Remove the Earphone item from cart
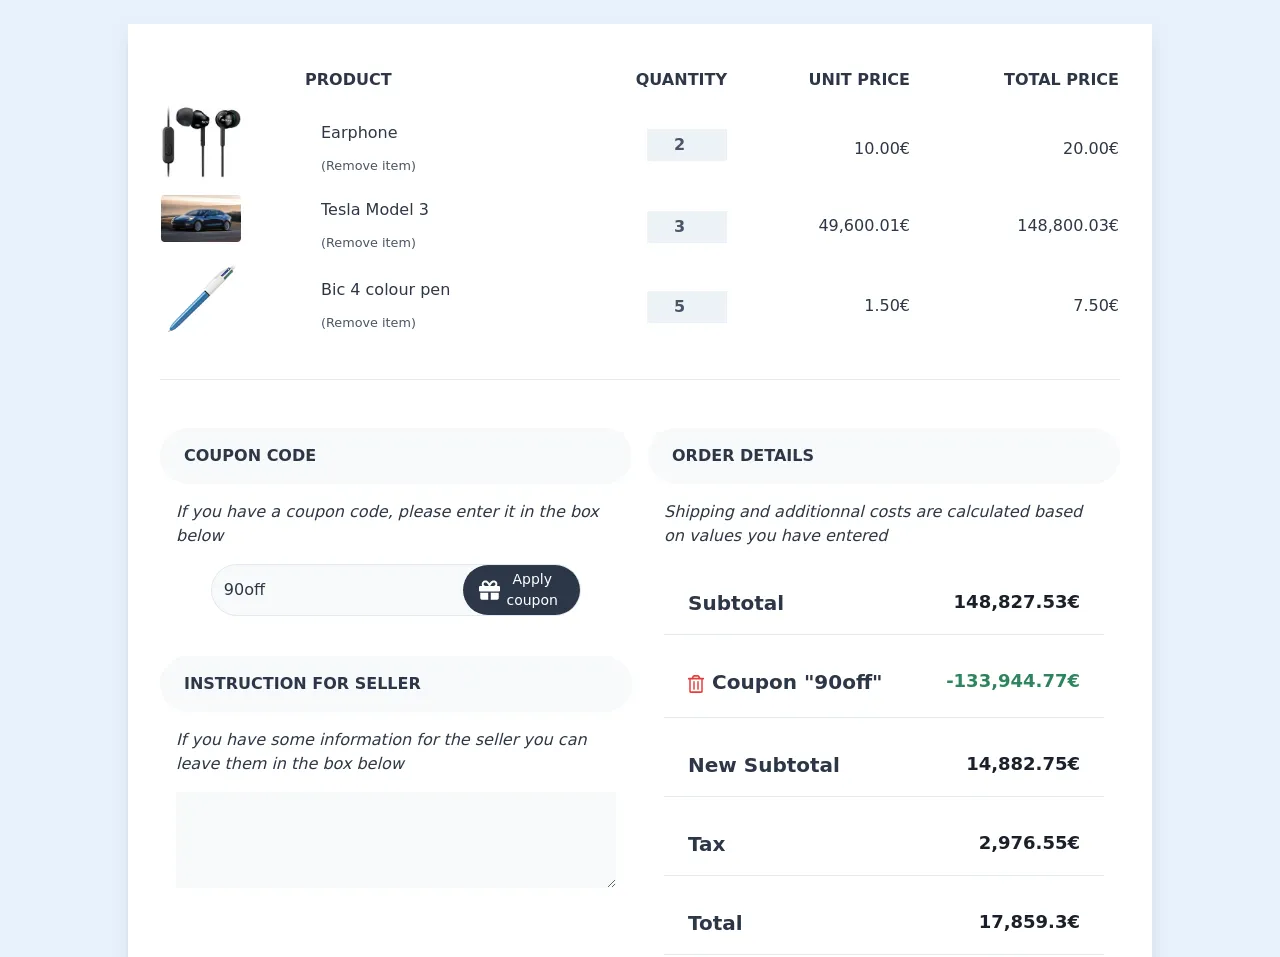This screenshot has width=1280, height=957. [368, 166]
